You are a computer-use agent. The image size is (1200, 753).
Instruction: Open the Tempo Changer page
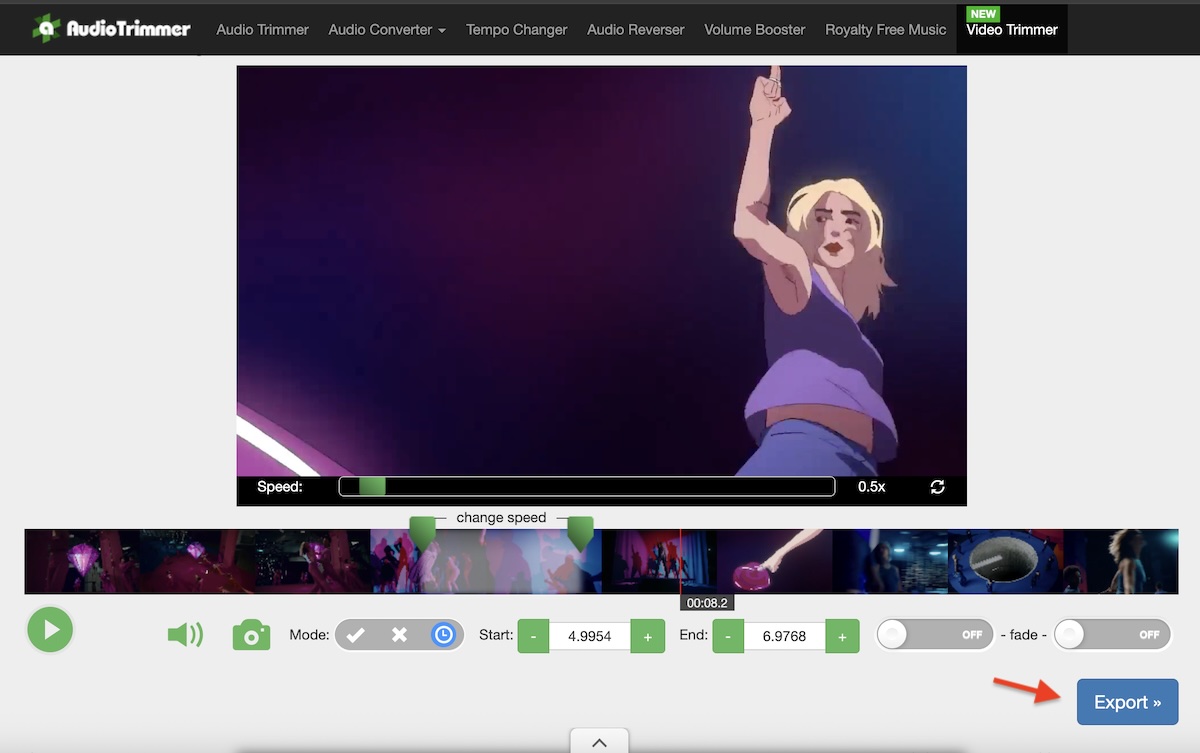tap(516, 30)
